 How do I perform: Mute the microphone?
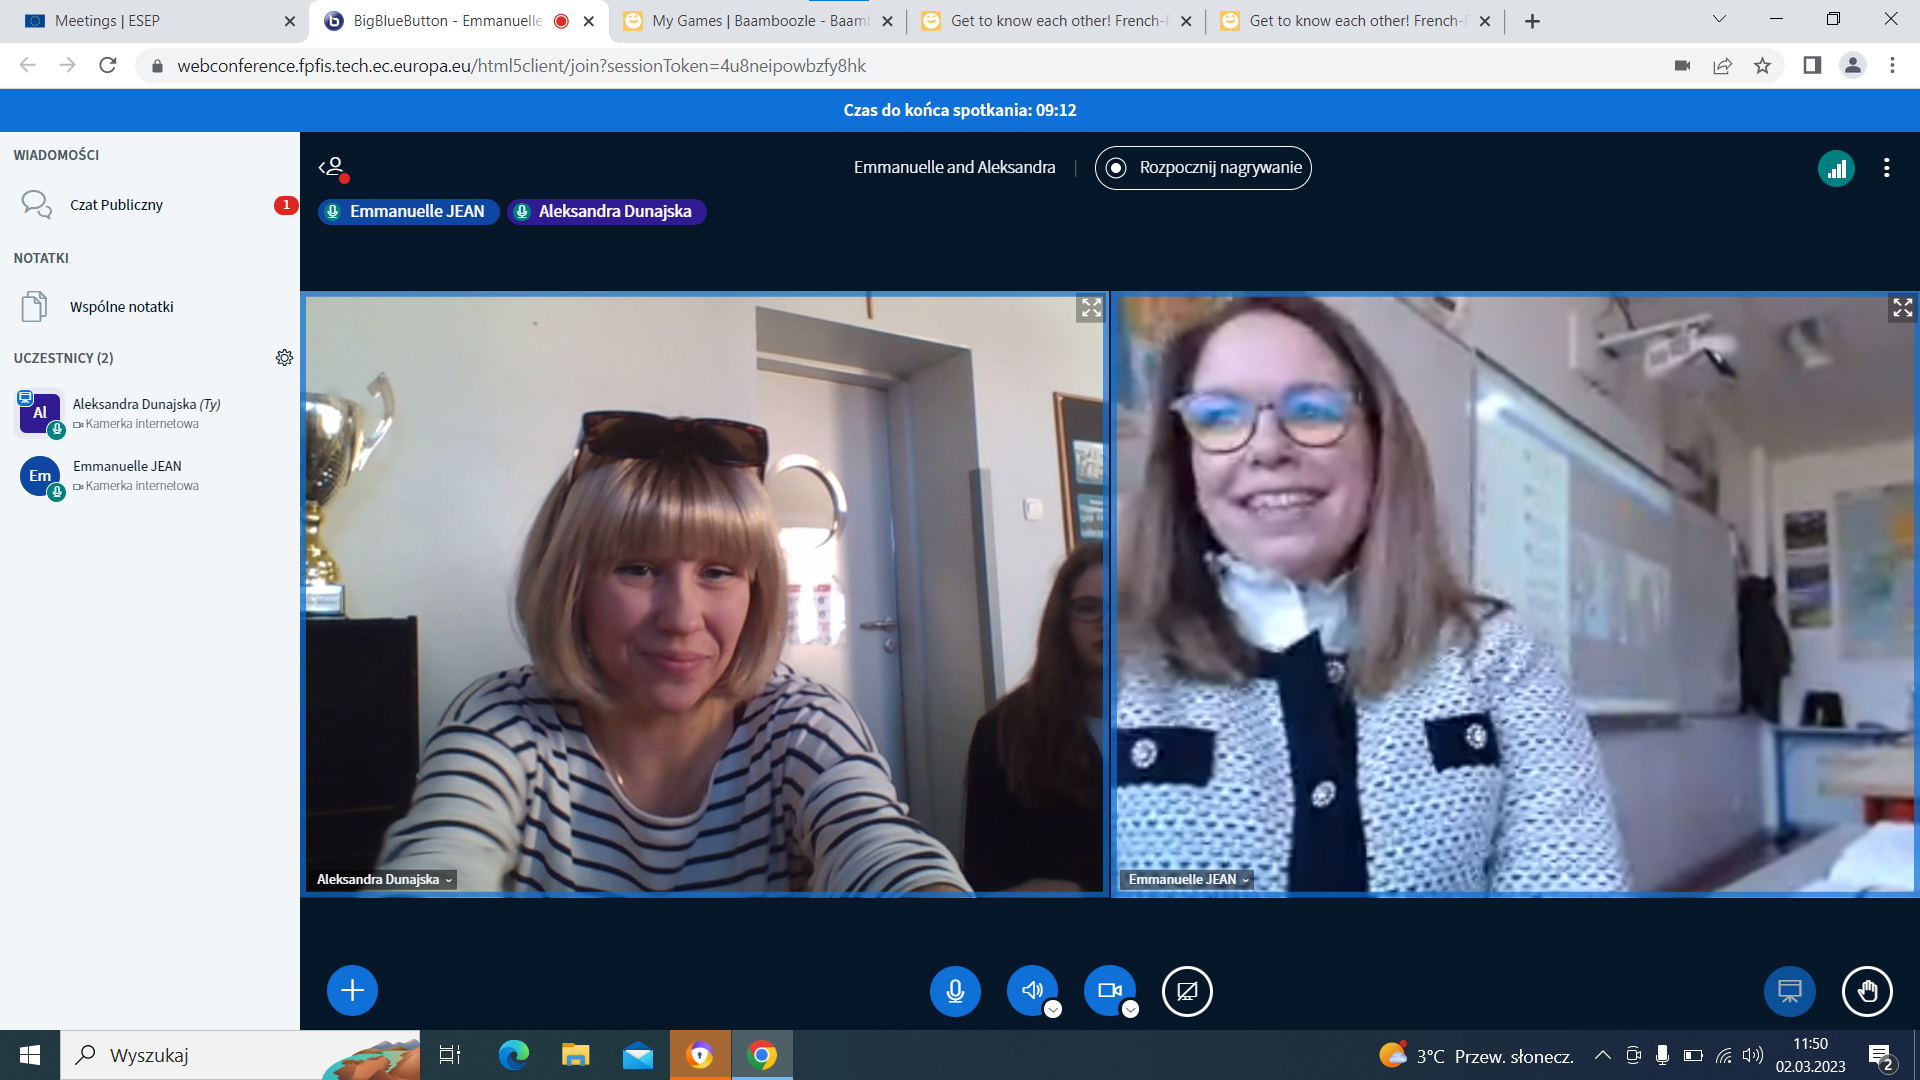point(955,990)
